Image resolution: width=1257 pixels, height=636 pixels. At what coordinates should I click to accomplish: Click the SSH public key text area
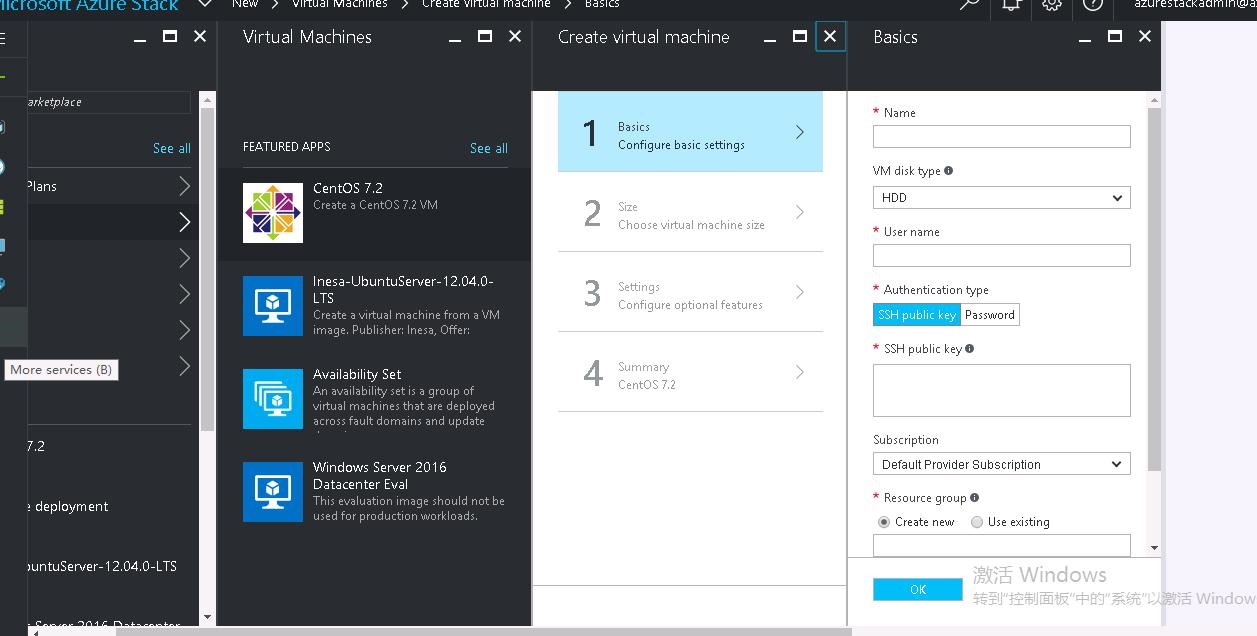point(1002,390)
